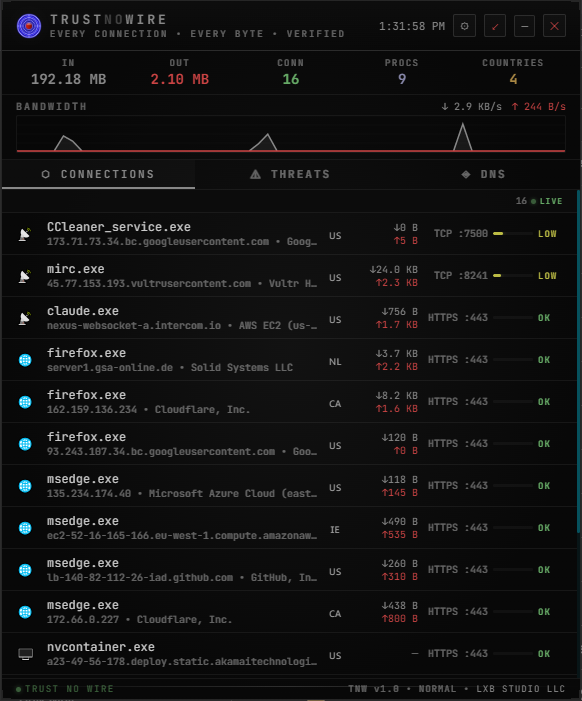Click TRUST NO WIRE footer label

pyautogui.click(x=69, y=689)
